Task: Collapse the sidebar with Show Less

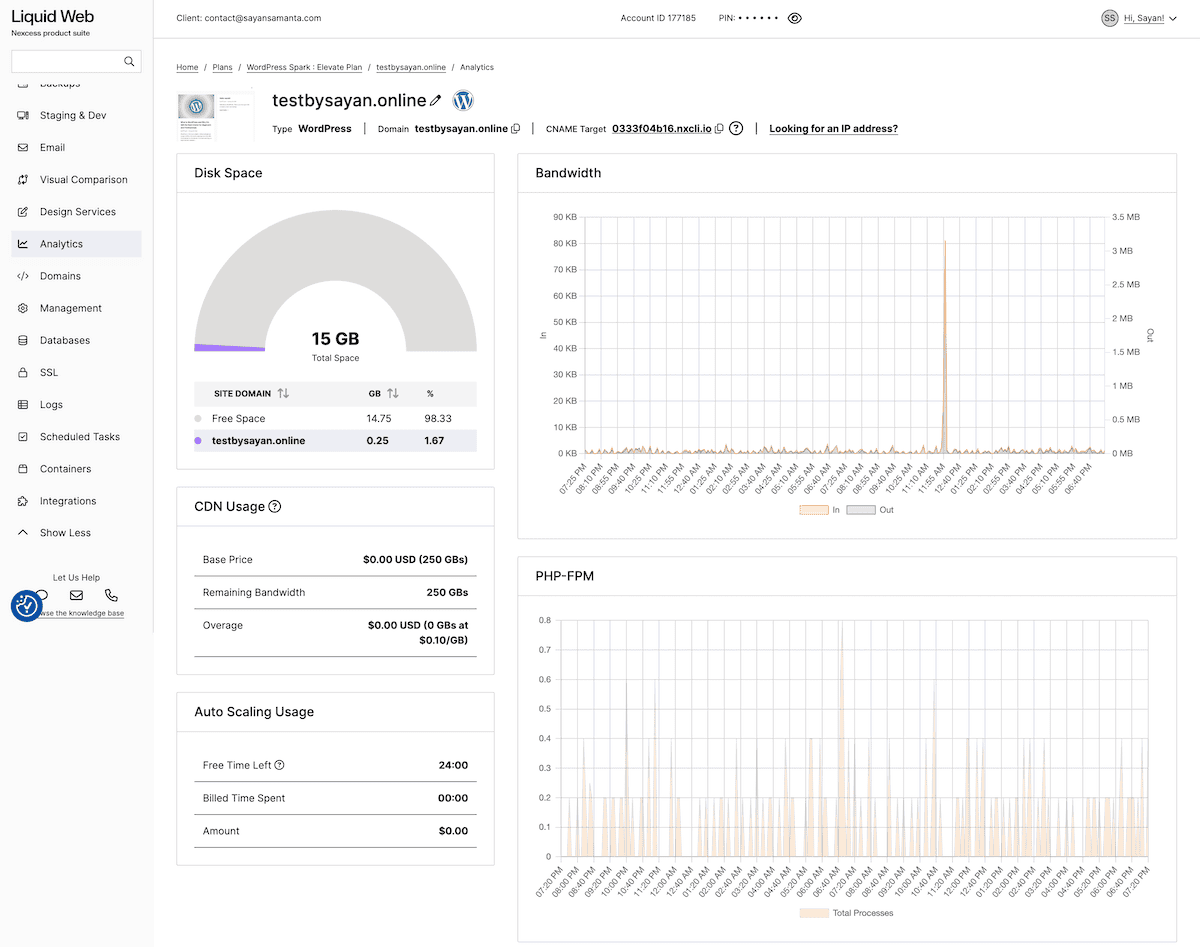Action: pos(65,533)
